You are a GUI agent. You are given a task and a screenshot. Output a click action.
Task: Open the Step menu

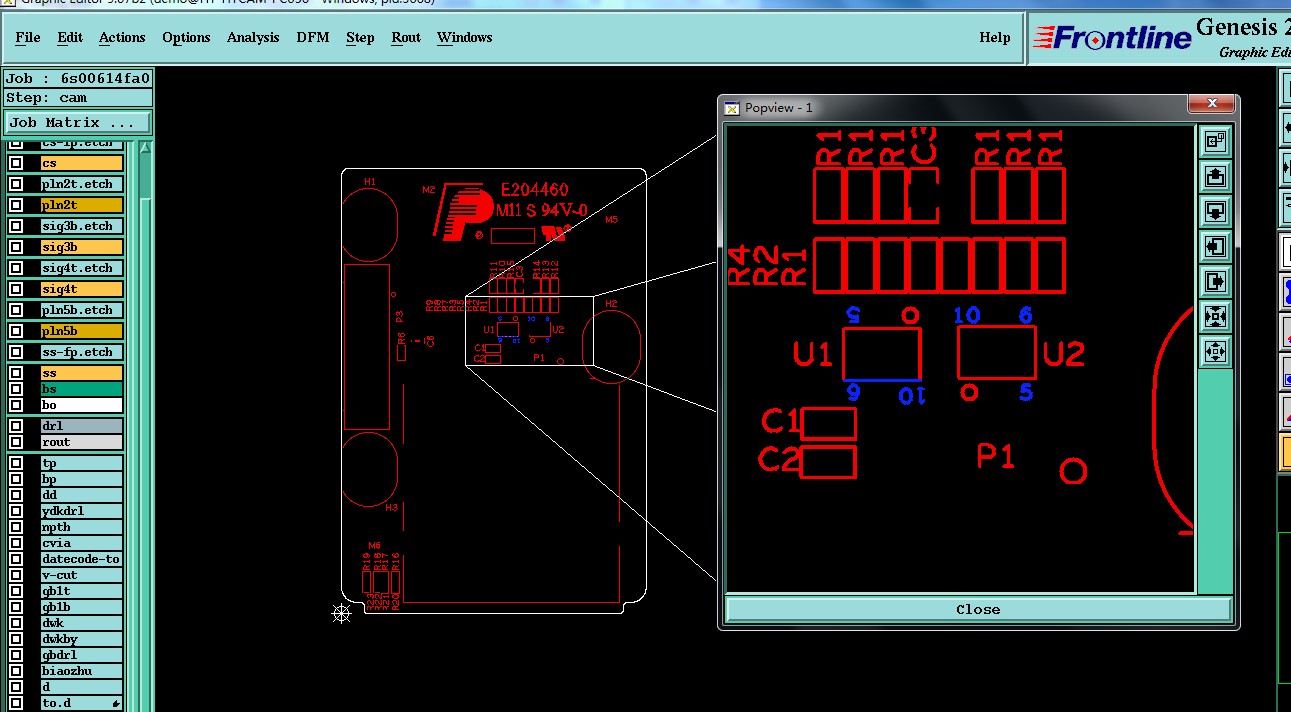360,37
